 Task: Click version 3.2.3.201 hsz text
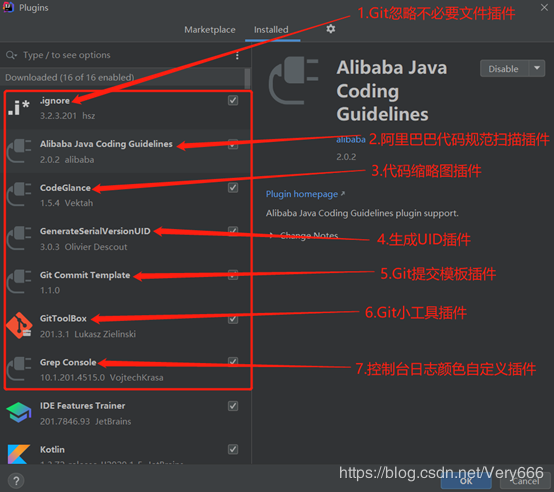point(67,115)
